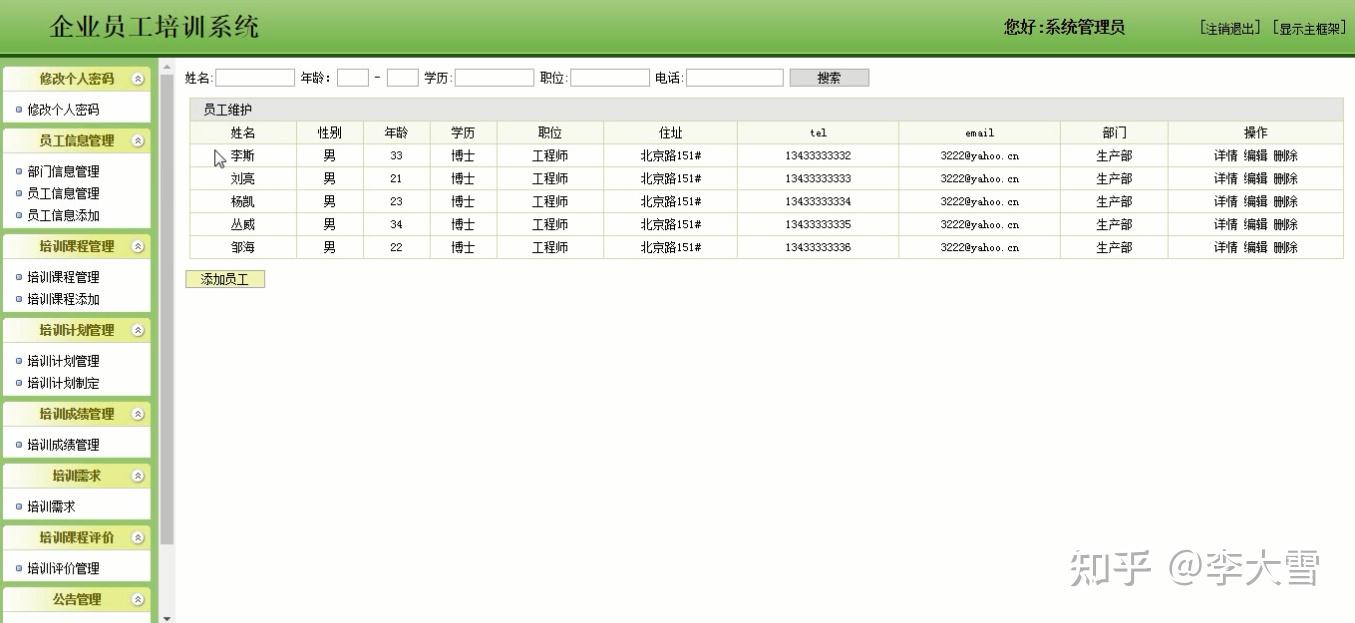Click the collapse icon on 修改个人密码 header
The width and height of the screenshot is (1355, 623).
pyautogui.click(x=137, y=78)
